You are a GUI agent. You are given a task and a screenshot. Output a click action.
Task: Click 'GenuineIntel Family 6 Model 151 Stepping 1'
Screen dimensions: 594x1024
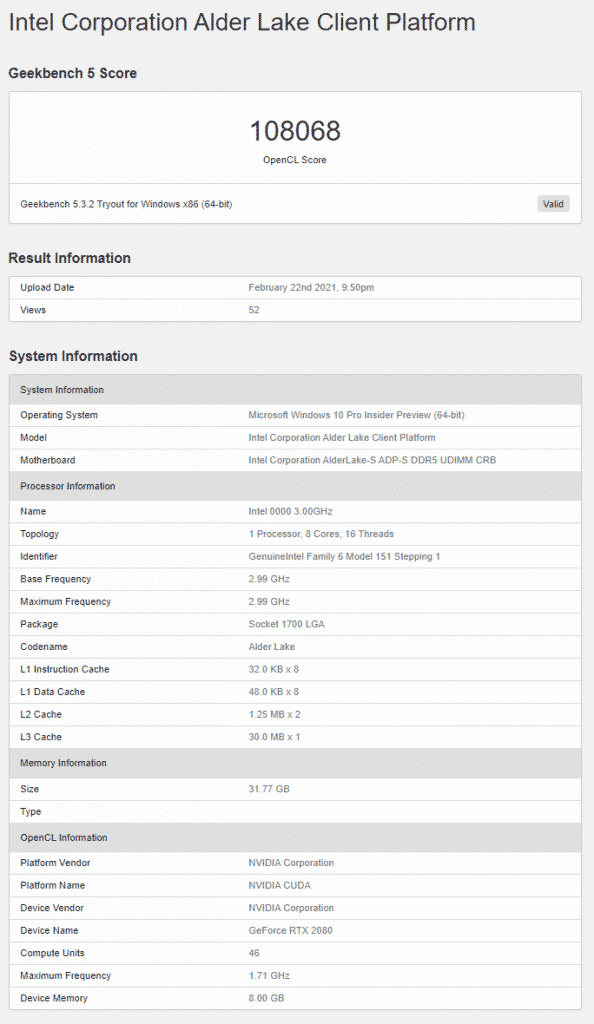click(345, 556)
